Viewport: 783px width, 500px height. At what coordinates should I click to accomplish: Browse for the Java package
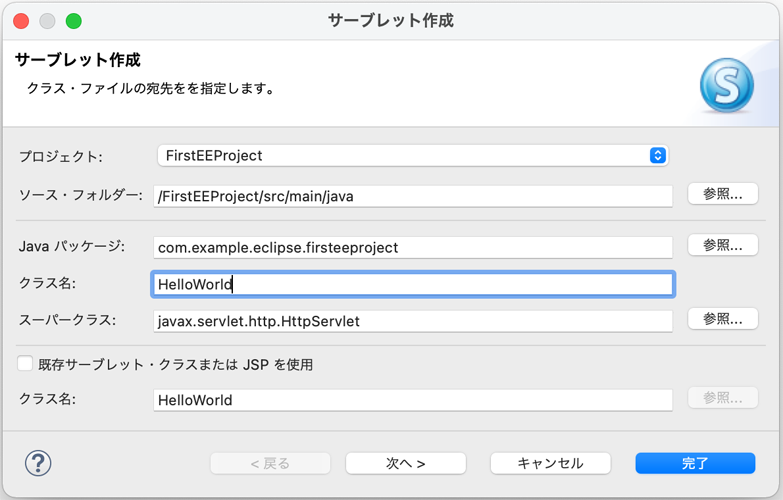723,245
